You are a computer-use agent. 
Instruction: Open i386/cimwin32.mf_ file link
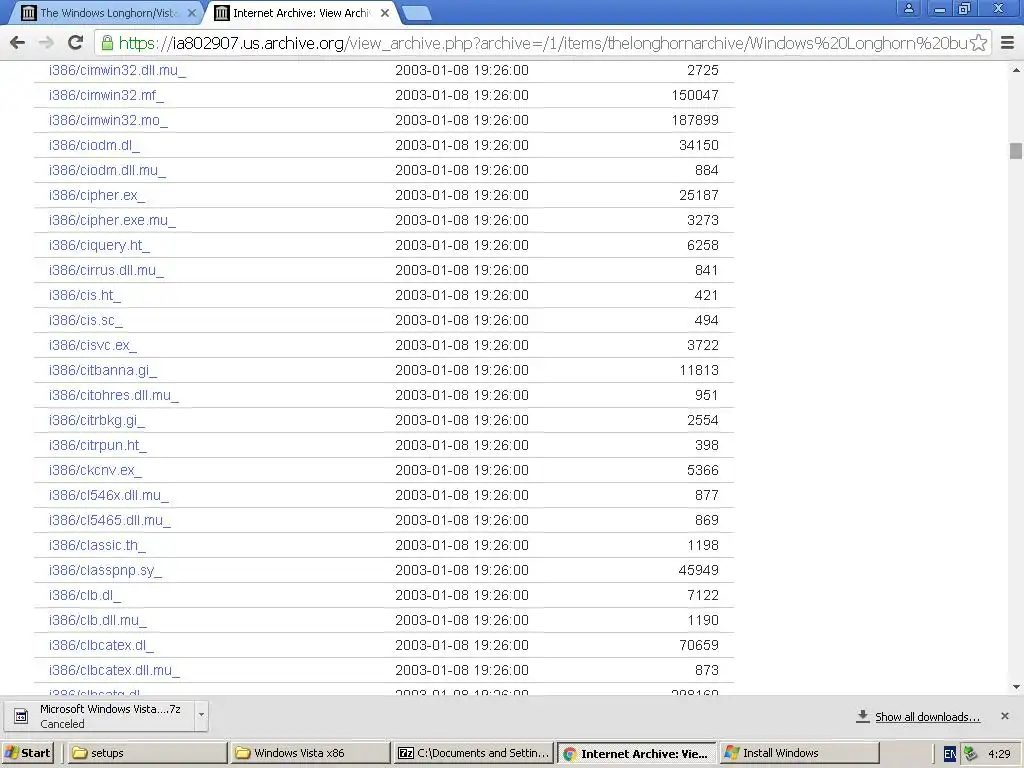106,95
